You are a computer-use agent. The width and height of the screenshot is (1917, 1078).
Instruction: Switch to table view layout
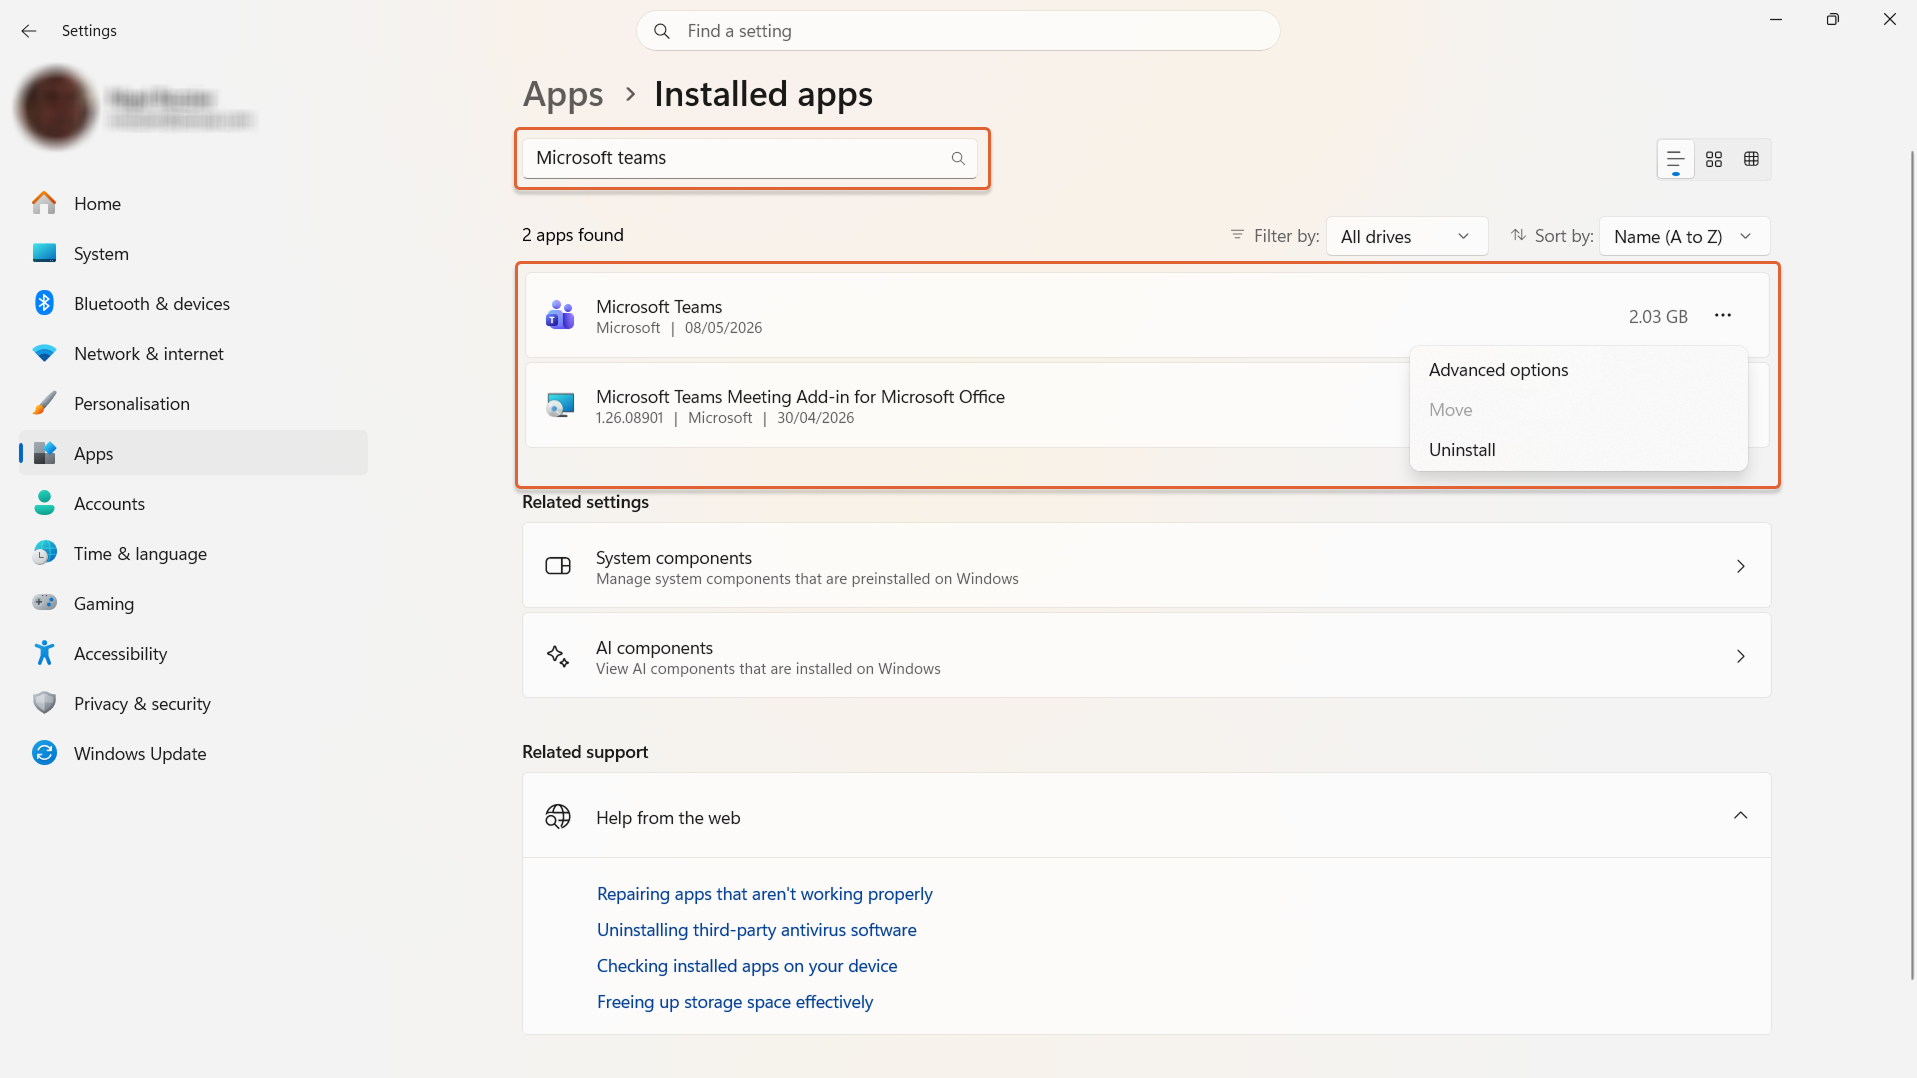[x=1751, y=159]
